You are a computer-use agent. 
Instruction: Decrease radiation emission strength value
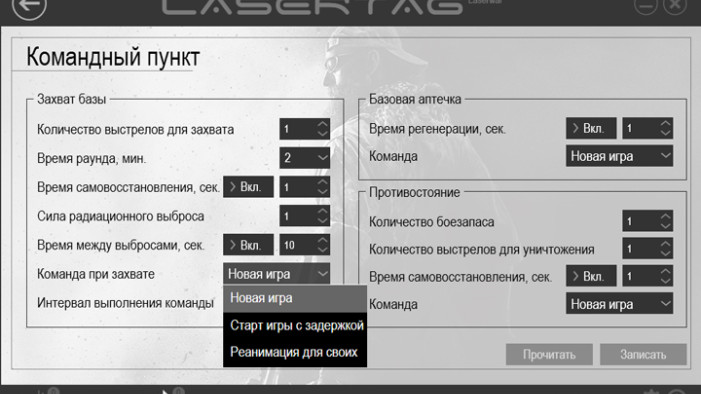[322, 220]
